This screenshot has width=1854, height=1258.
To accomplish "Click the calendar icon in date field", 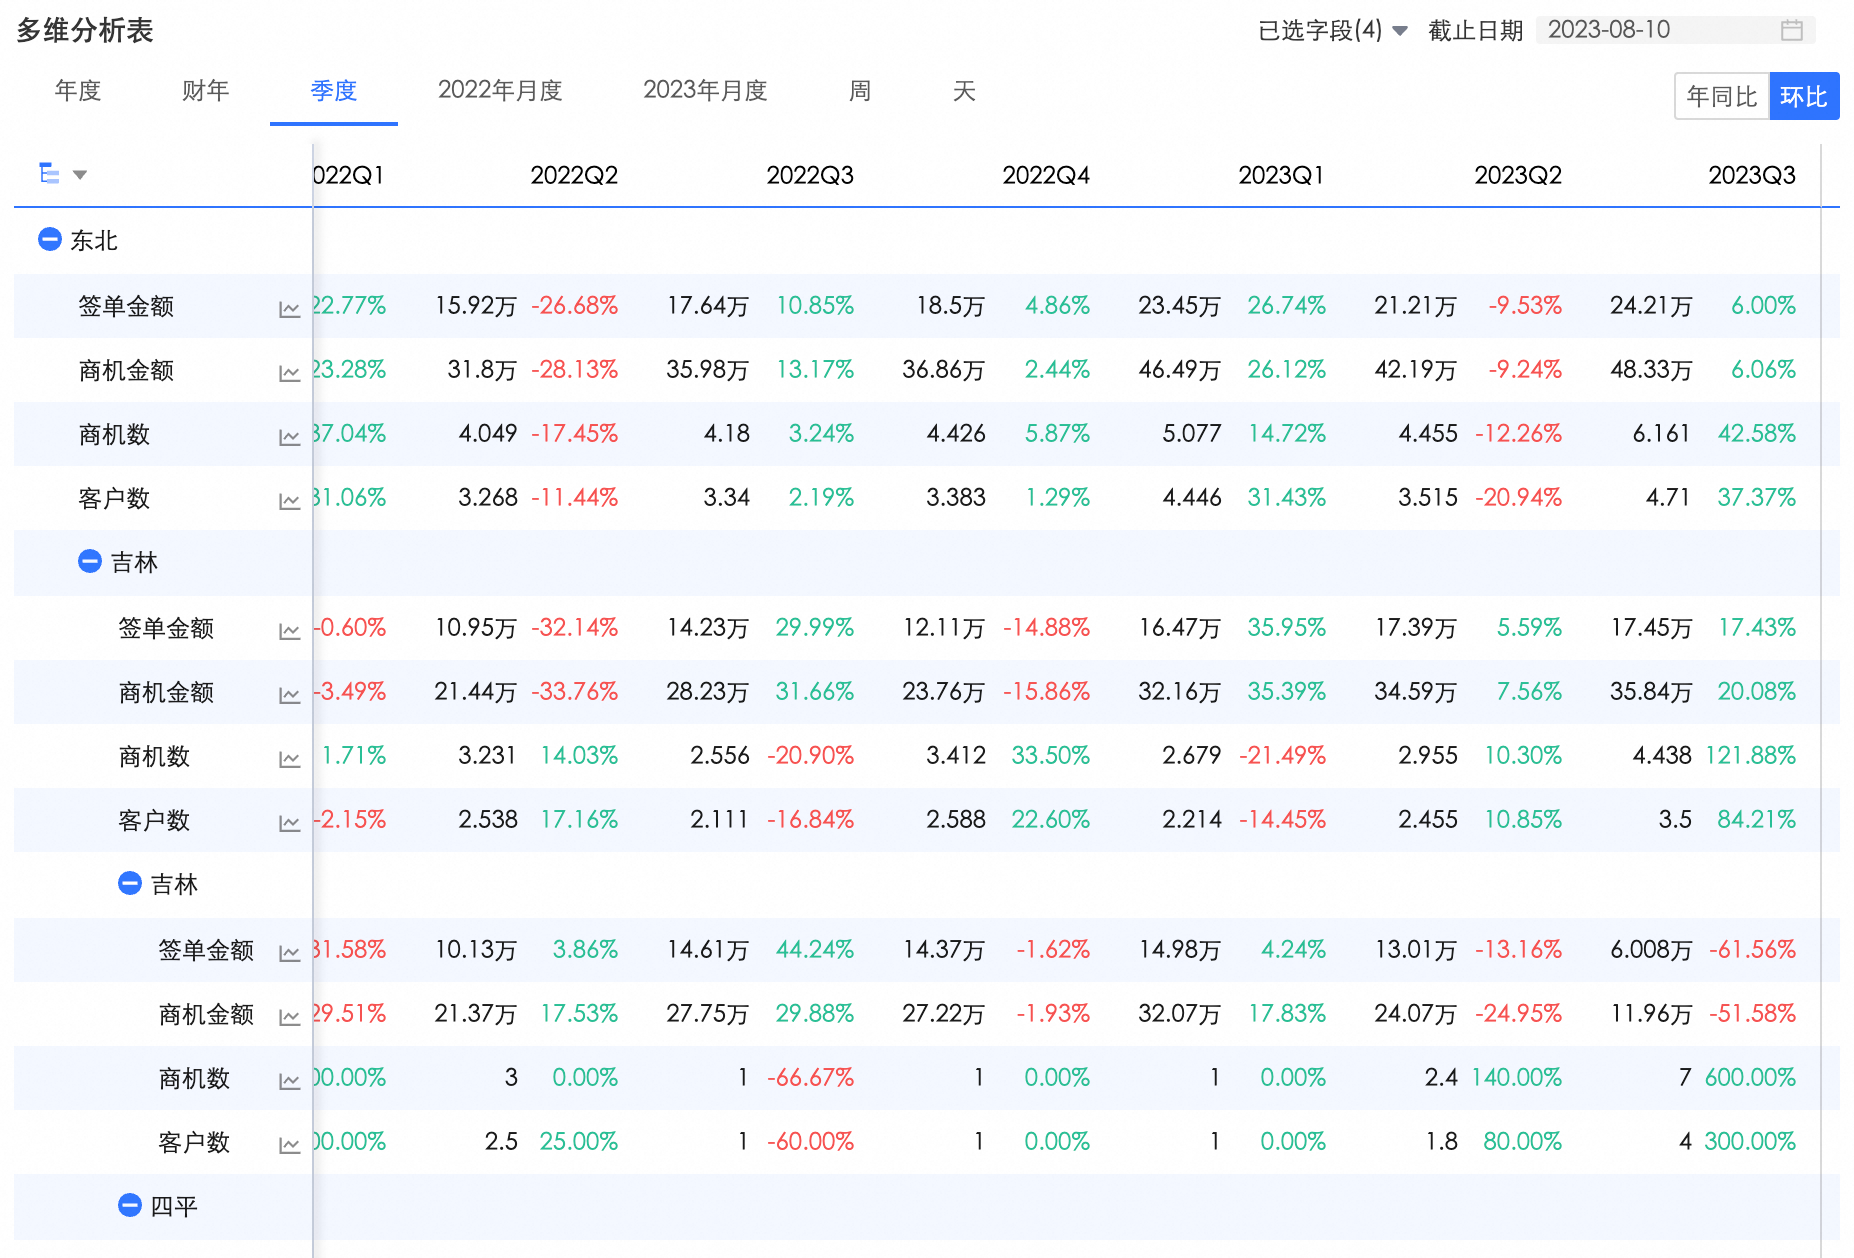I will point(1791,31).
